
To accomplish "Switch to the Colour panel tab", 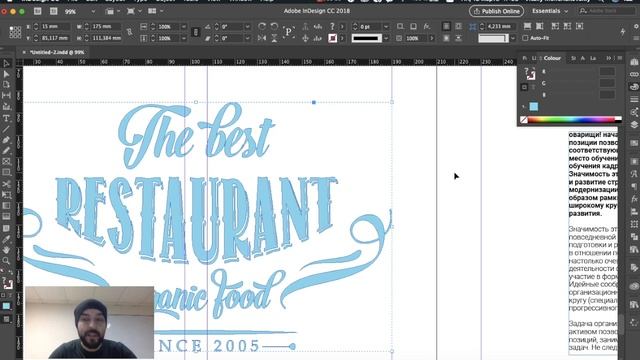I will tap(552, 58).
